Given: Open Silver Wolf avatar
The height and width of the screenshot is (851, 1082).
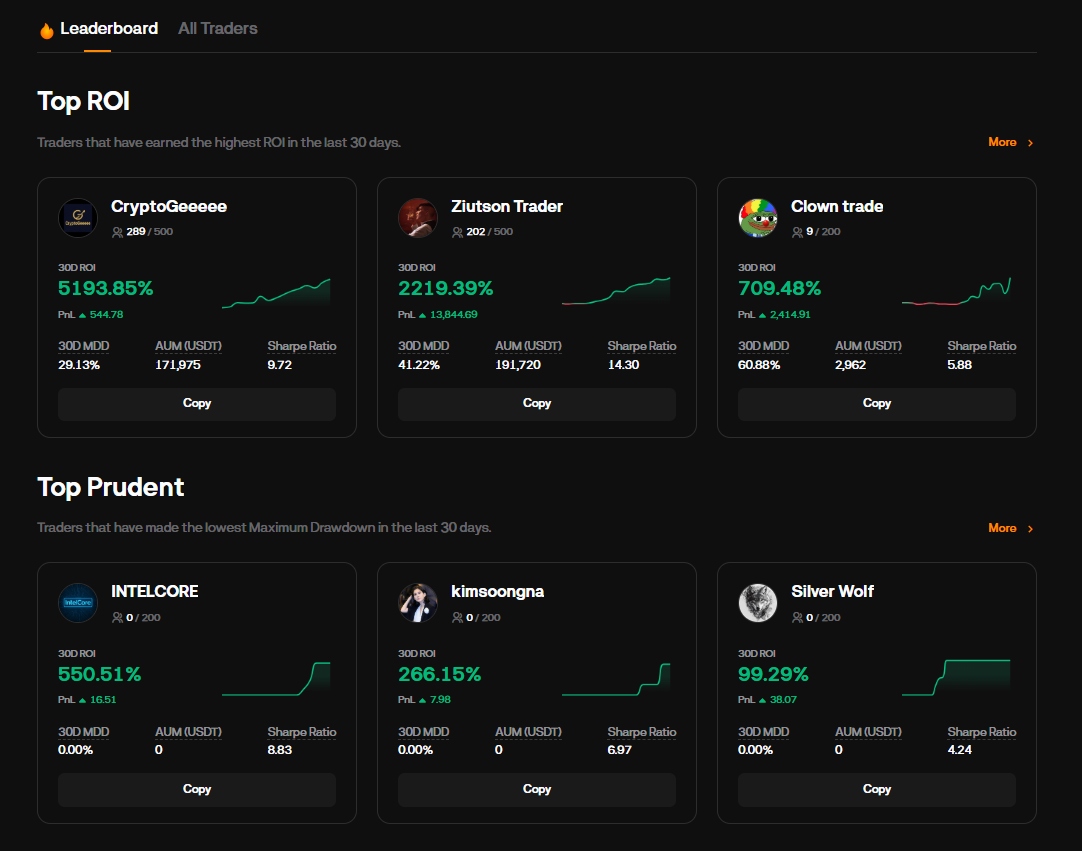Looking at the screenshot, I should [x=758, y=603].
